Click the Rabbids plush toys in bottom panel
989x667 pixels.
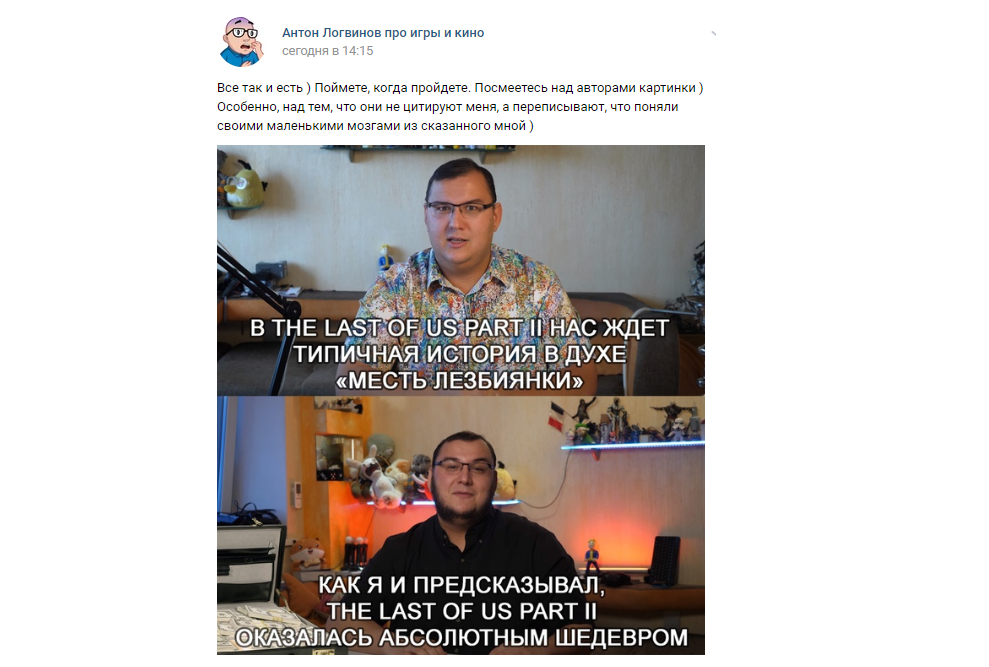coord(380,476)
